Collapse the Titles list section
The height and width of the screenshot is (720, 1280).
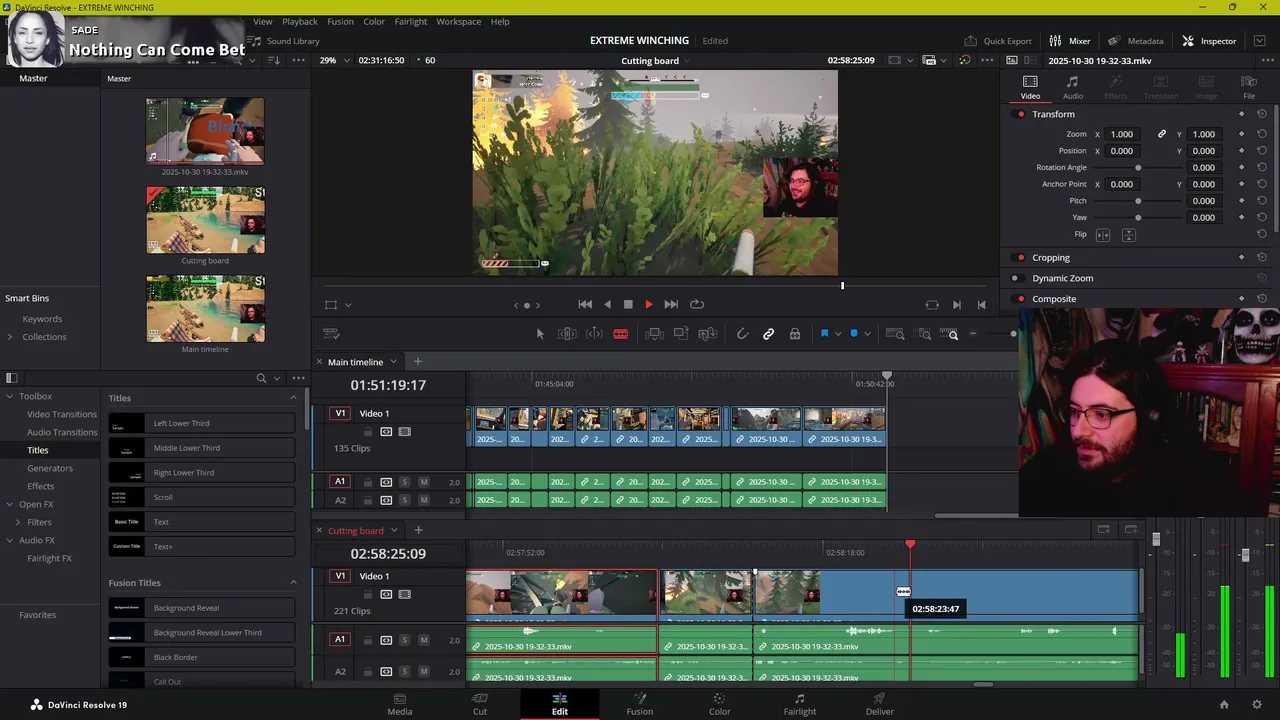pos(293,398)
